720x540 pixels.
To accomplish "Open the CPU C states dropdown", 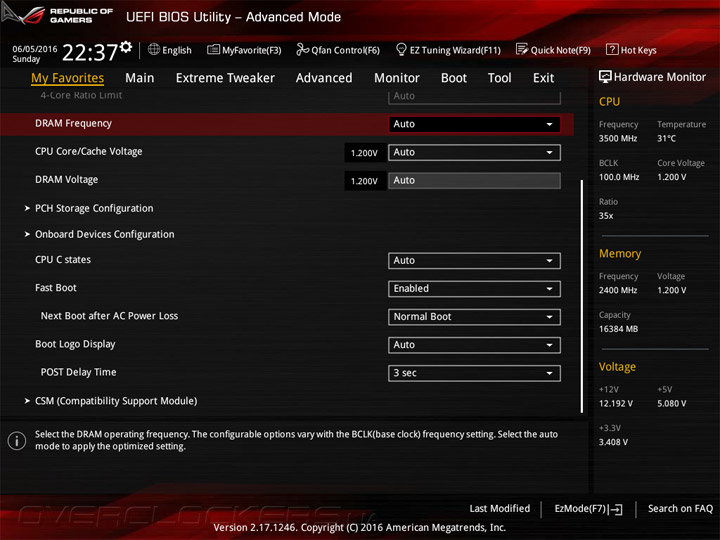I will [x=474, y=261].
